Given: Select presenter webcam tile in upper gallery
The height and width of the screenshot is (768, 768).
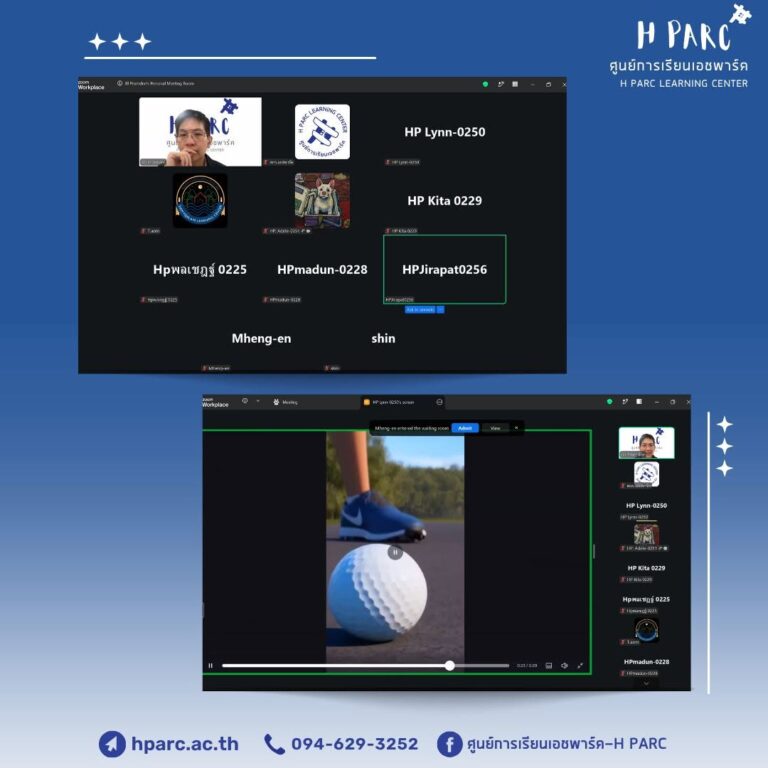Looking at the screenshot, I should [200, 132].
